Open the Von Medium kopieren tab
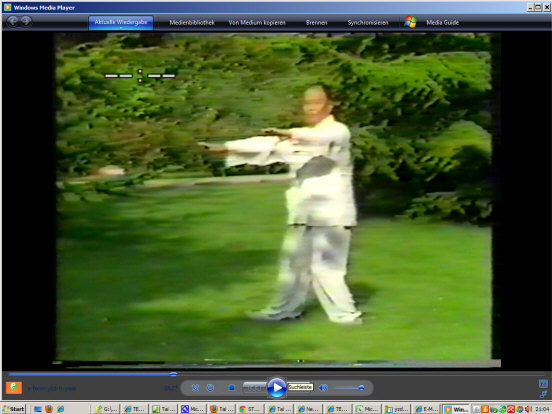Screen dimensions: 552x414 [257, 23]
